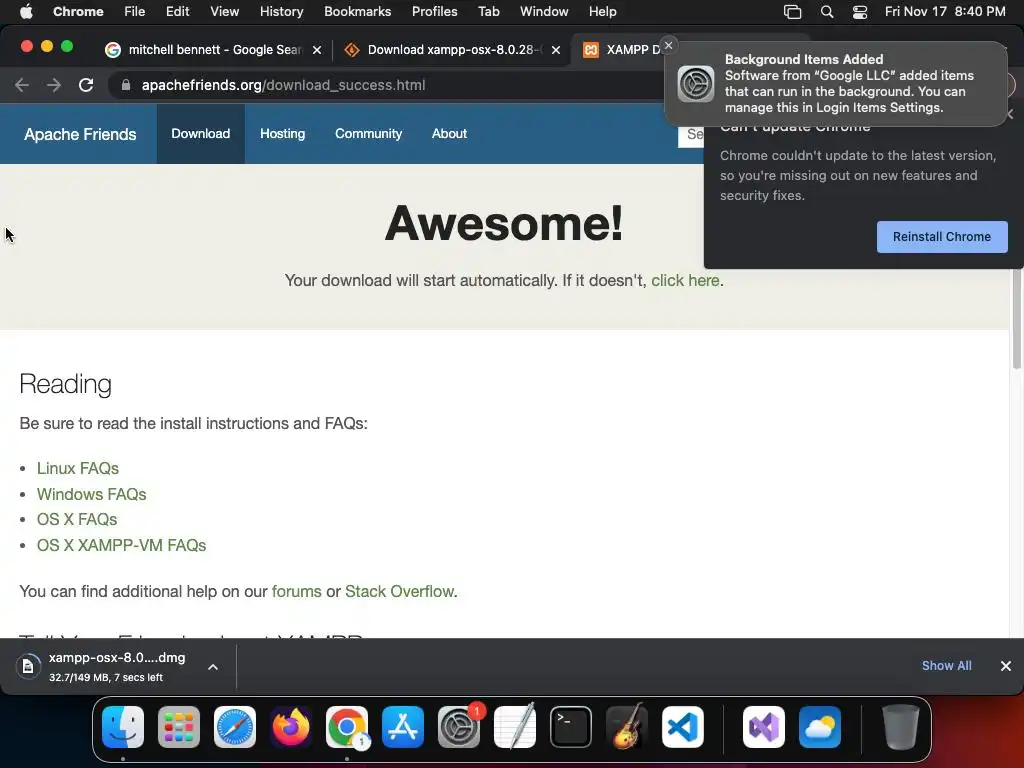
Task: Open the Window menu
Action: coord(544,11)
